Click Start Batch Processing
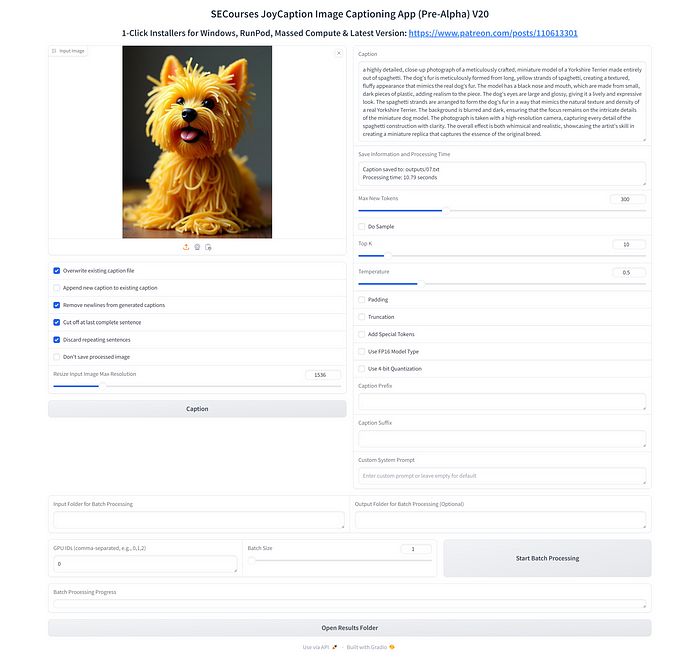700x658 pixels. coord(547,558)
